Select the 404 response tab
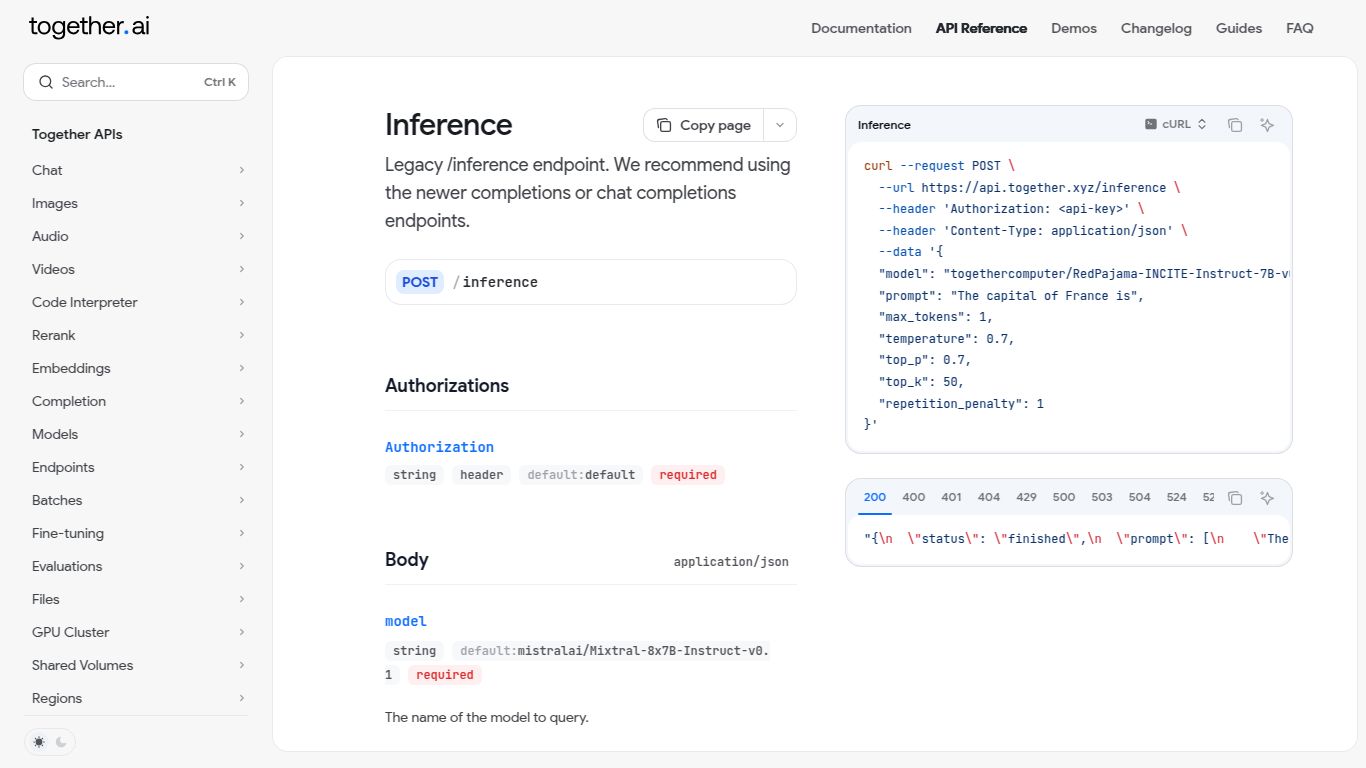1366x768 pixels. coord(988,497)
